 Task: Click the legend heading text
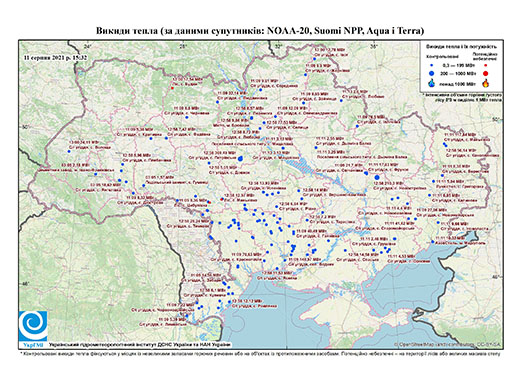[461, 46]
